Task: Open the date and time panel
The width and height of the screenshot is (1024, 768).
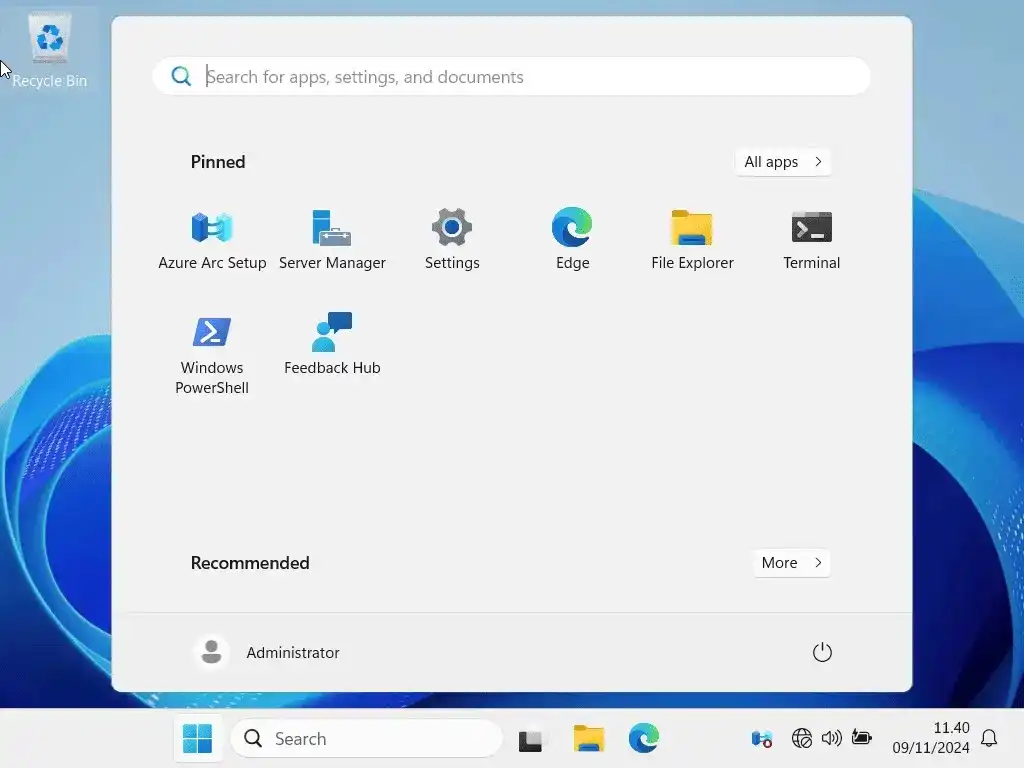Action: pyautogui.click(x=931, y=738)
